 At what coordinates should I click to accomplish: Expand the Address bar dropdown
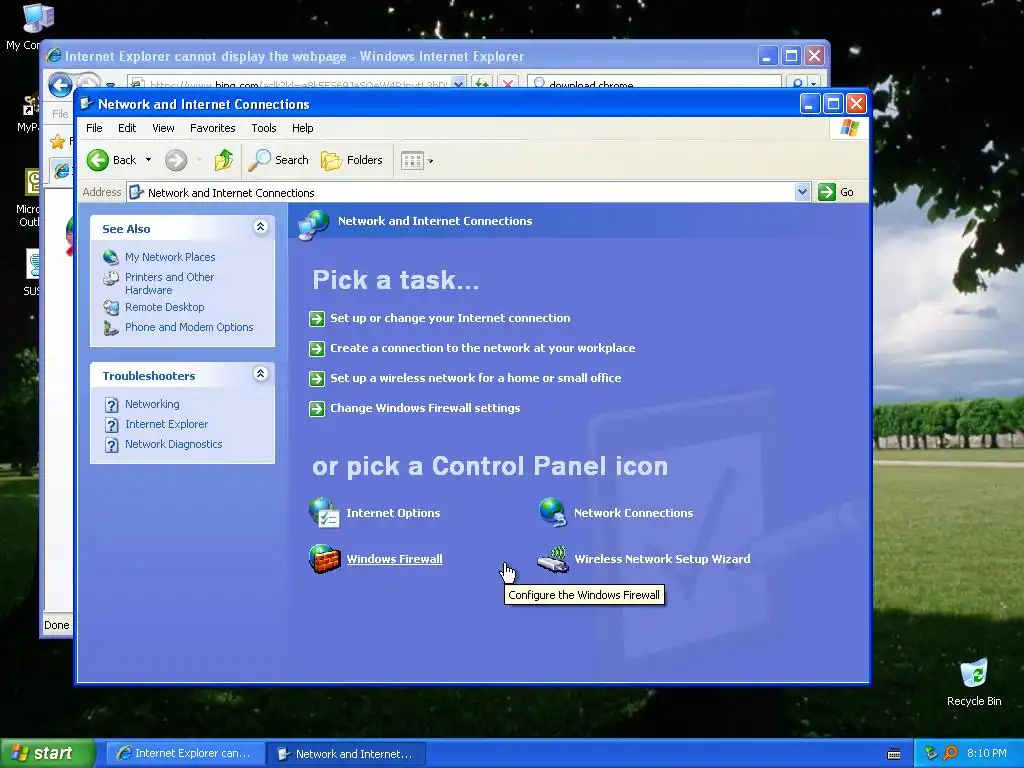tap(802, 192)
